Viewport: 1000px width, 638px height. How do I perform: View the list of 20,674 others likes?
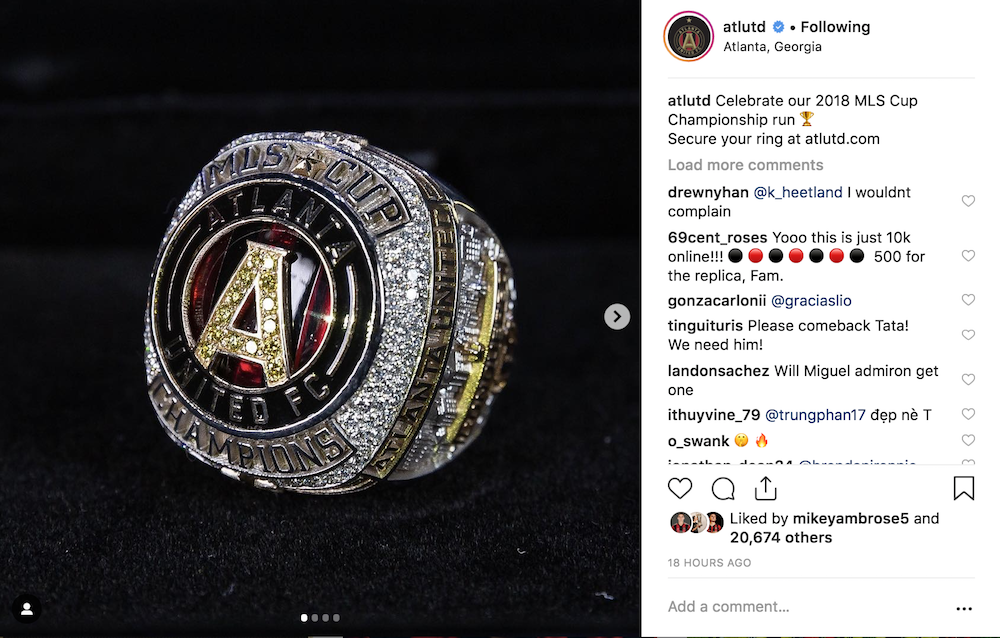781,537
